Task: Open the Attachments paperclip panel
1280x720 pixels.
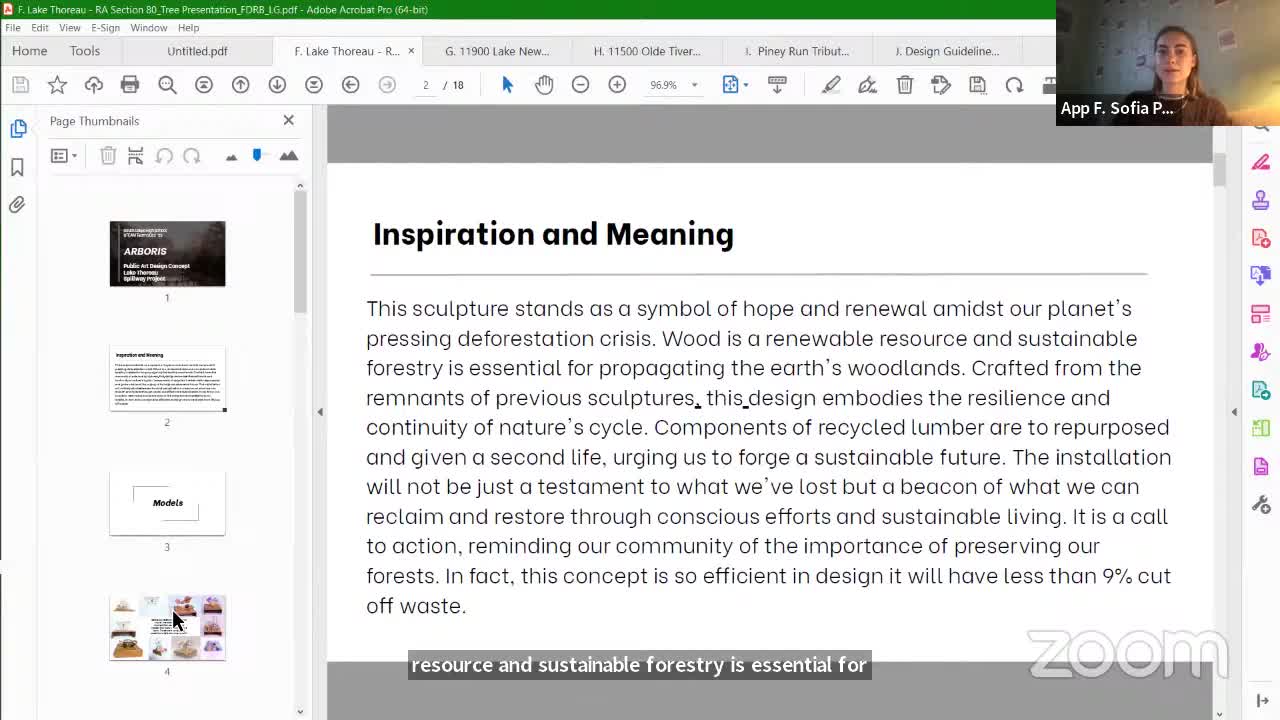Action: point(17,205)
